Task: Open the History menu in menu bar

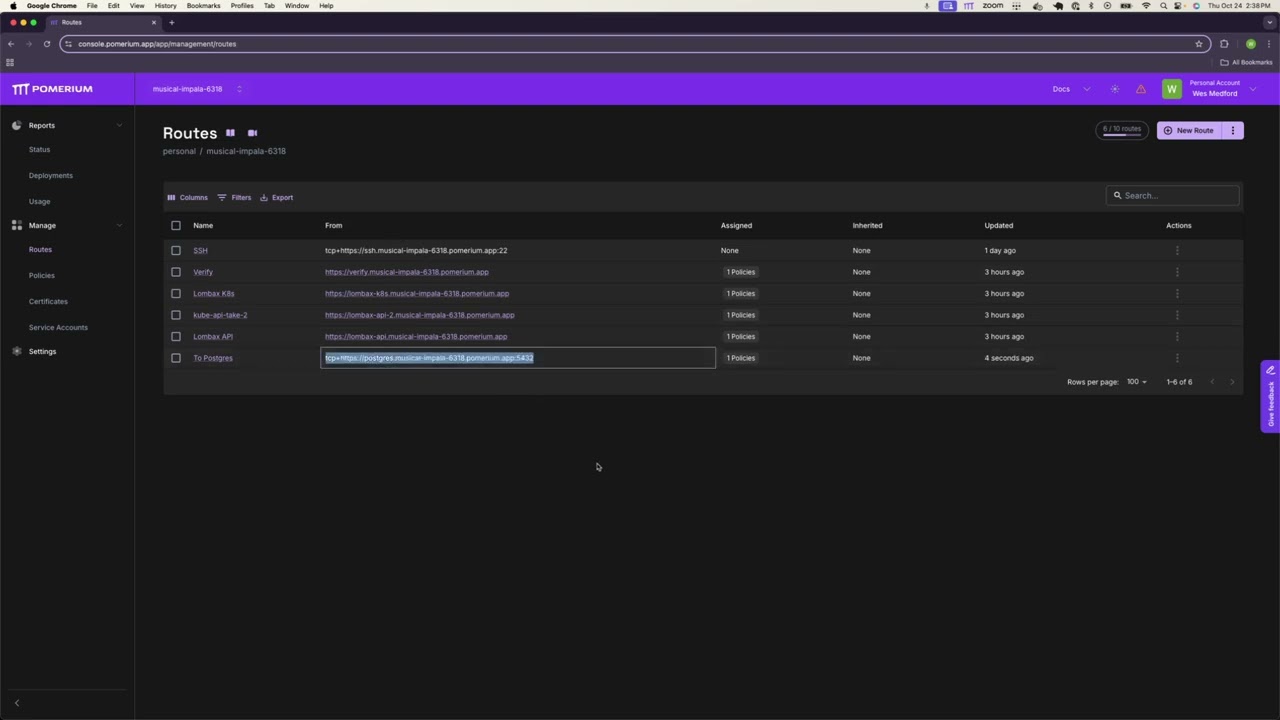Action: pyautogui.click(x=166, y=6)
